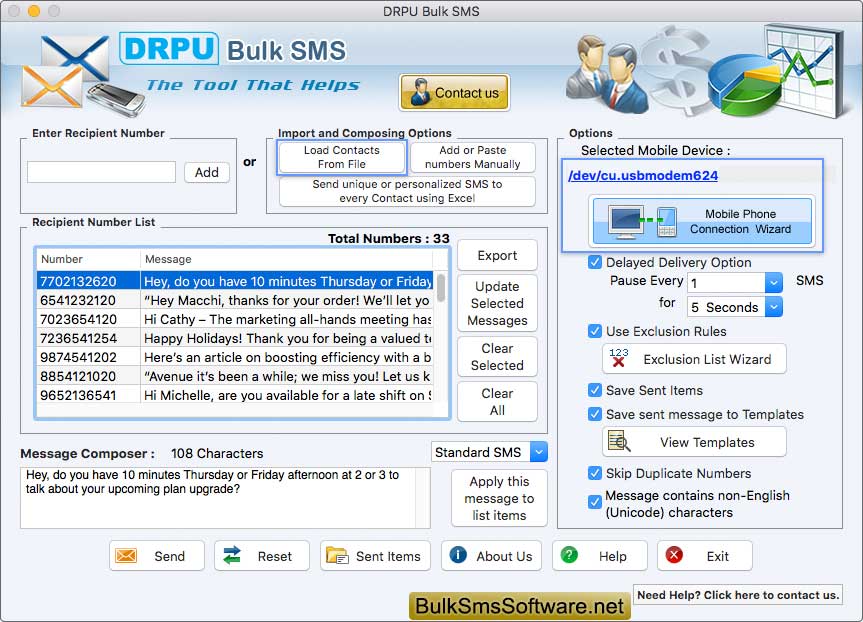Click the envelopes and phone header graphic

[x=83, y=77]
